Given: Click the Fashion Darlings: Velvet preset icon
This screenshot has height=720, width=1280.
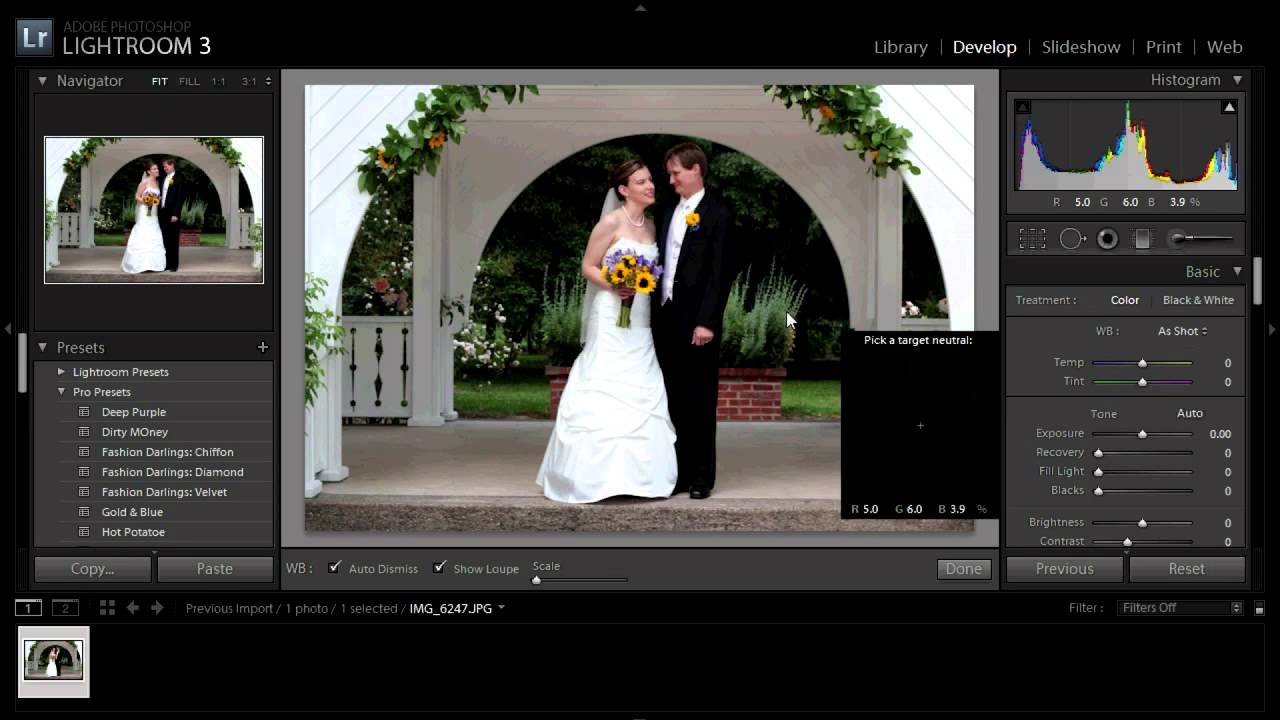Looking at the screenshot, I should click(85, 492).
